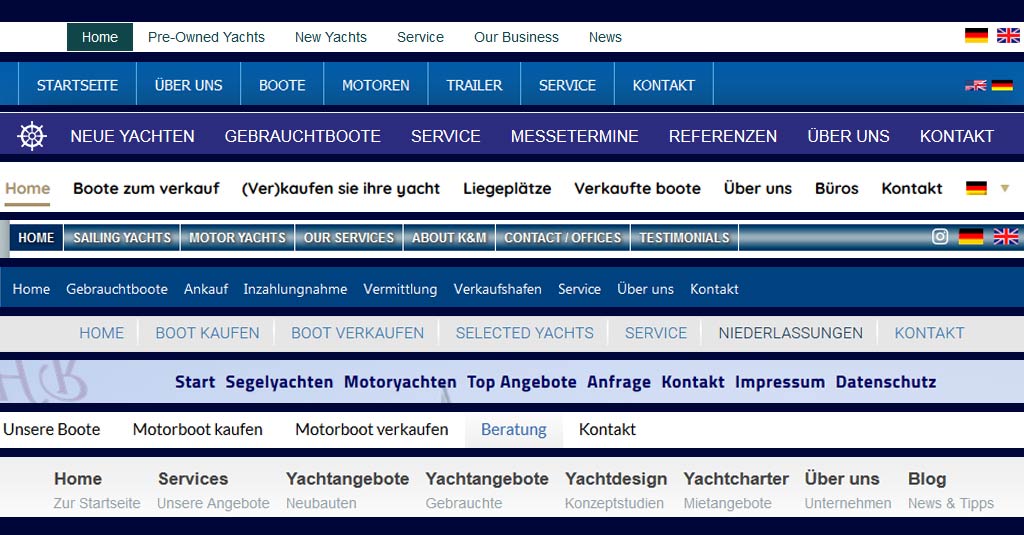The width and height of the screenshot is (1024, 535).
Task: Click the ship wheel logo beside NEUE YACHTEN
Action: [x=33, y=136]
